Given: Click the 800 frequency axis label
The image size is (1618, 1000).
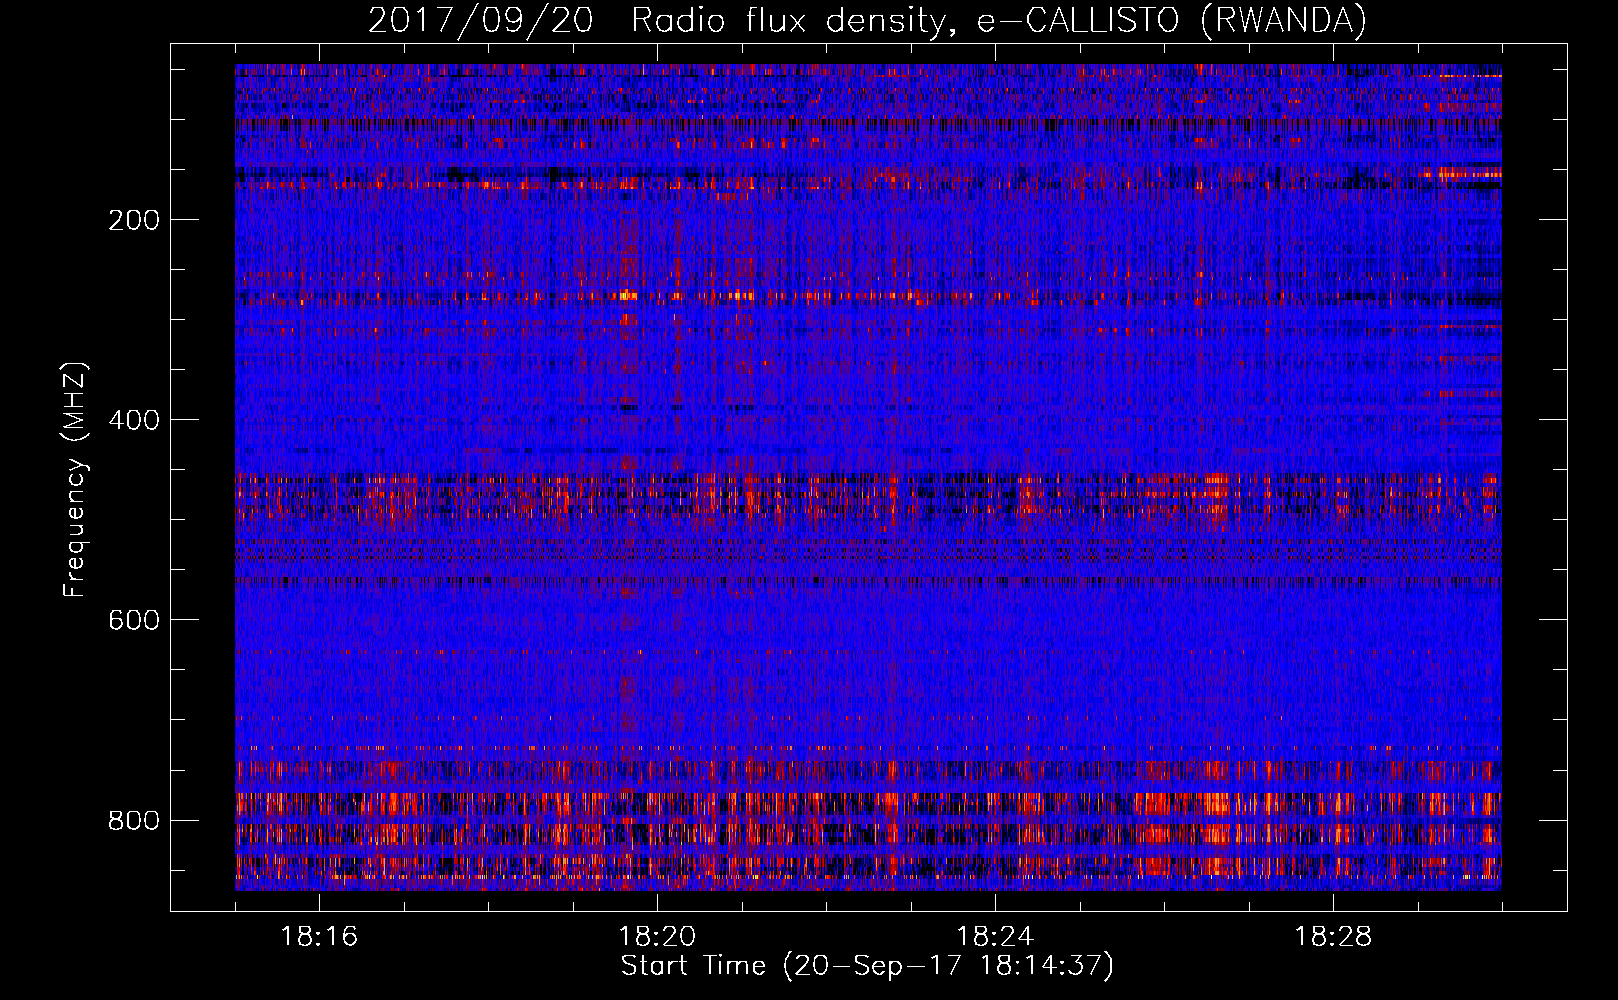Looking at the screenshot, I should click(134, 820).
